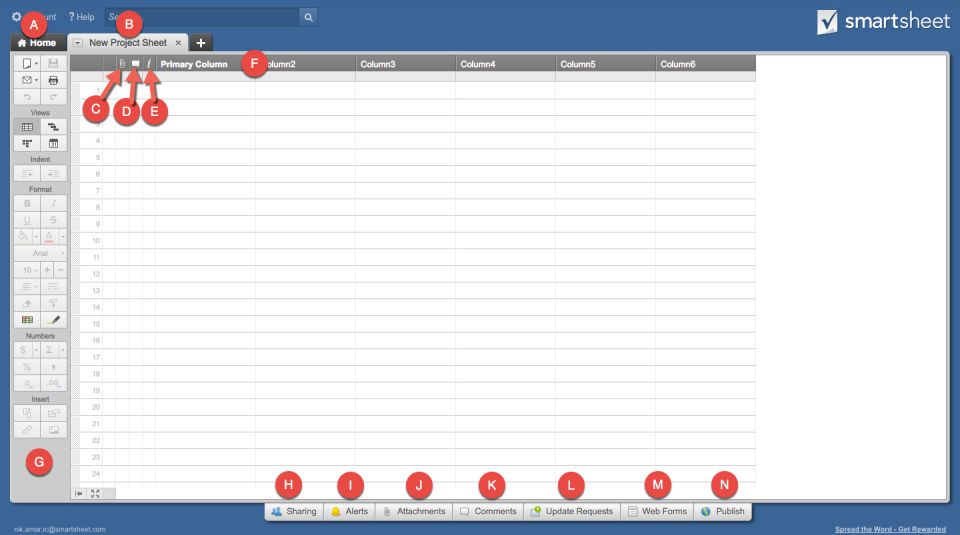Click the Save disk icon
Screen dimensions: 960x535
(53, 62)
